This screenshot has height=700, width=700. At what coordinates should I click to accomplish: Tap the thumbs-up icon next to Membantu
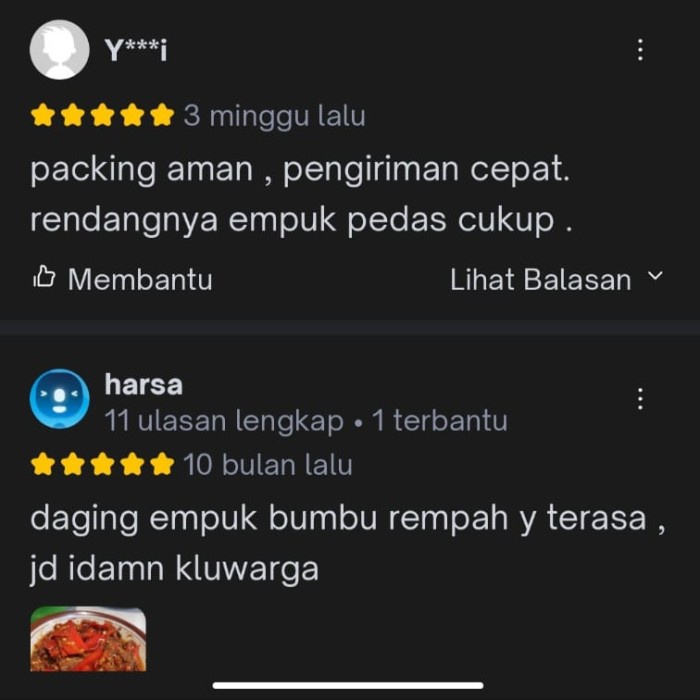coord(44,278)
